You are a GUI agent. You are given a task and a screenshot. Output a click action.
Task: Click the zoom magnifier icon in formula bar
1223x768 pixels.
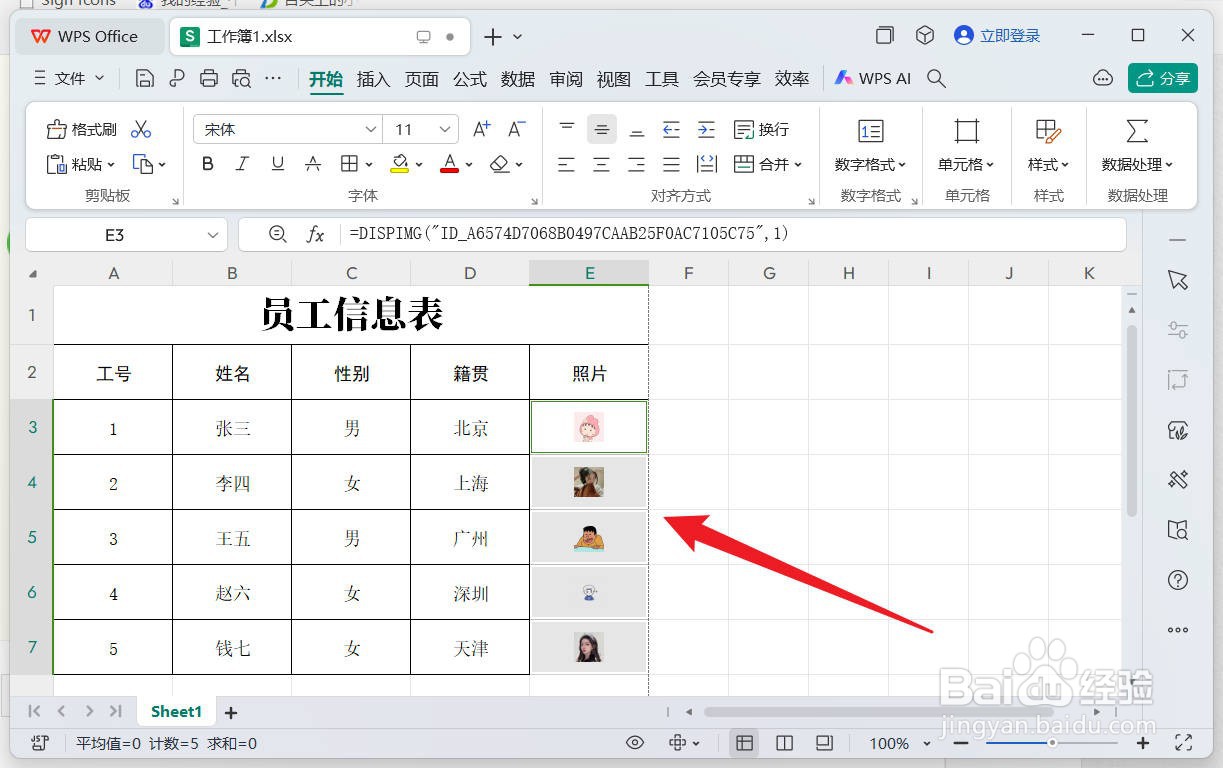click(x=278, y=234)
